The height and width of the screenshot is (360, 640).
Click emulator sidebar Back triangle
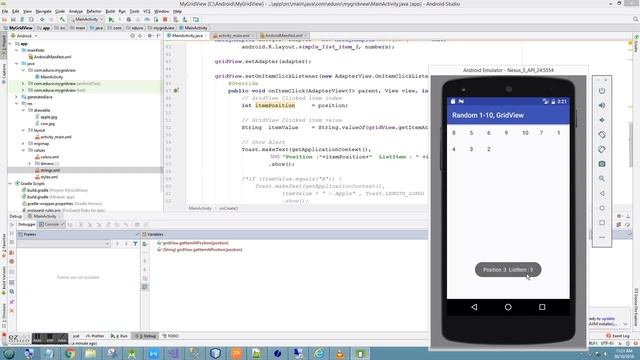602,193
